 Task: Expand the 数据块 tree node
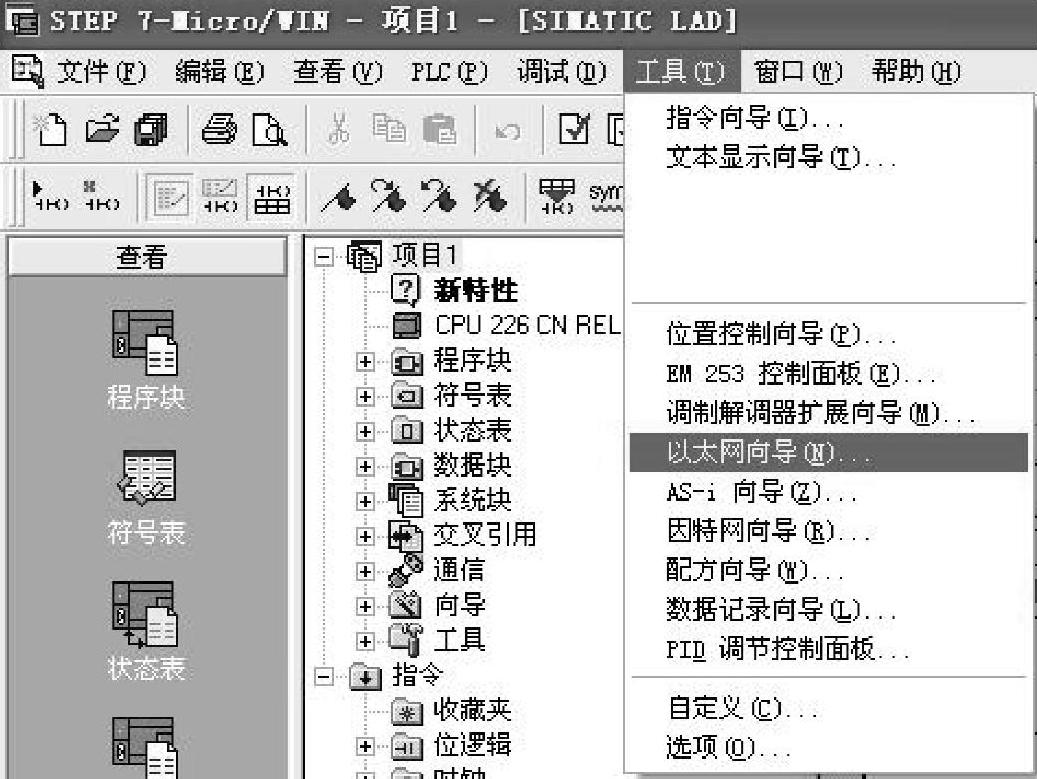pyautogui.click(x=365, y=466)
